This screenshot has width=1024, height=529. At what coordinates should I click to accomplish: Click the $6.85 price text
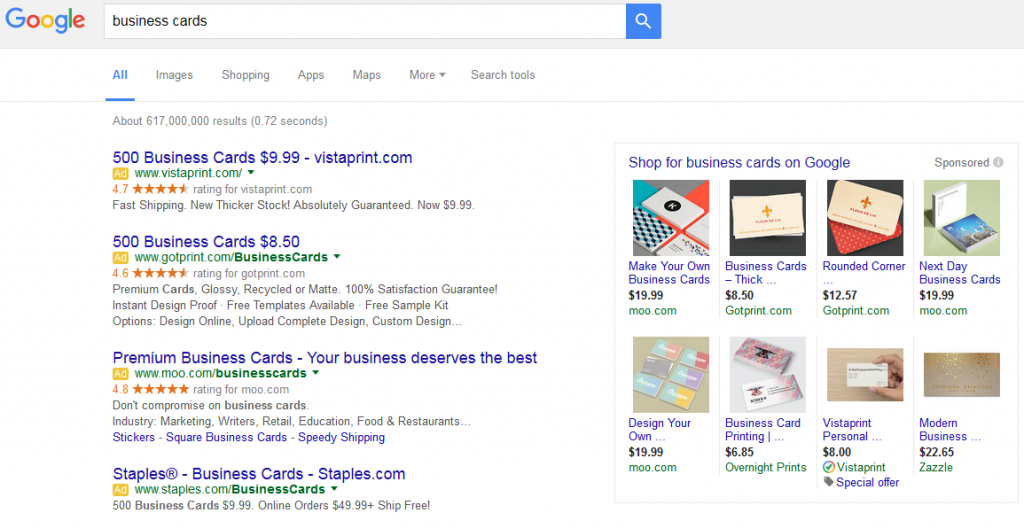(739, 452)
